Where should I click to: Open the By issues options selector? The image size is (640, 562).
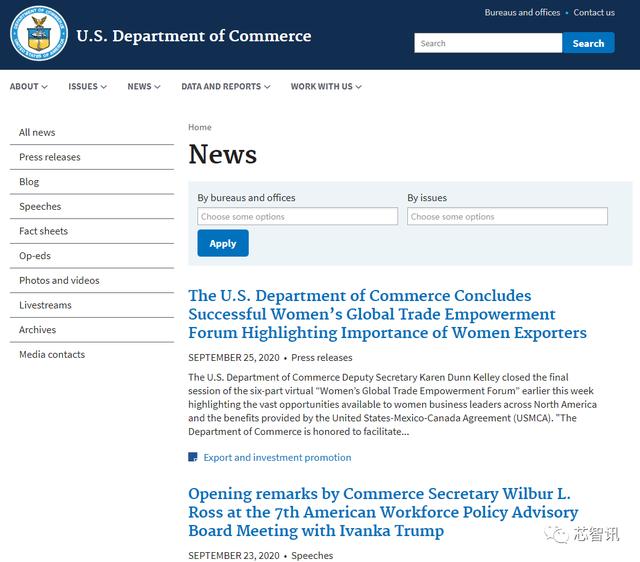507,216
